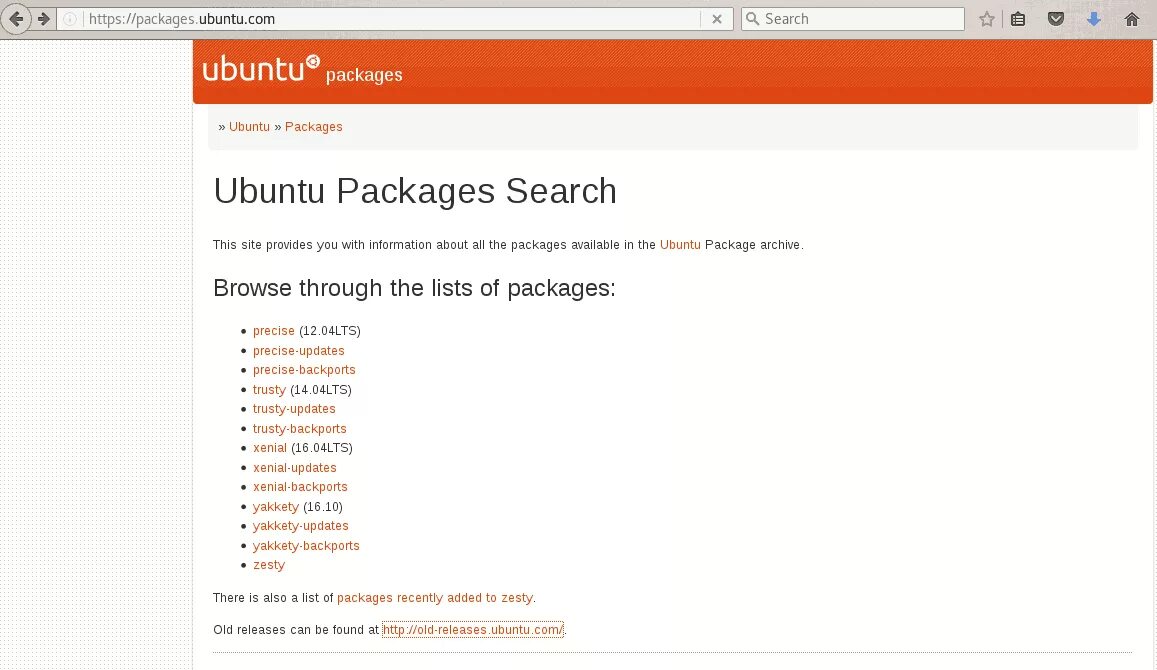Save page to Pocket icon
Screen dimensions: 1157x670
coord(1056,19)
